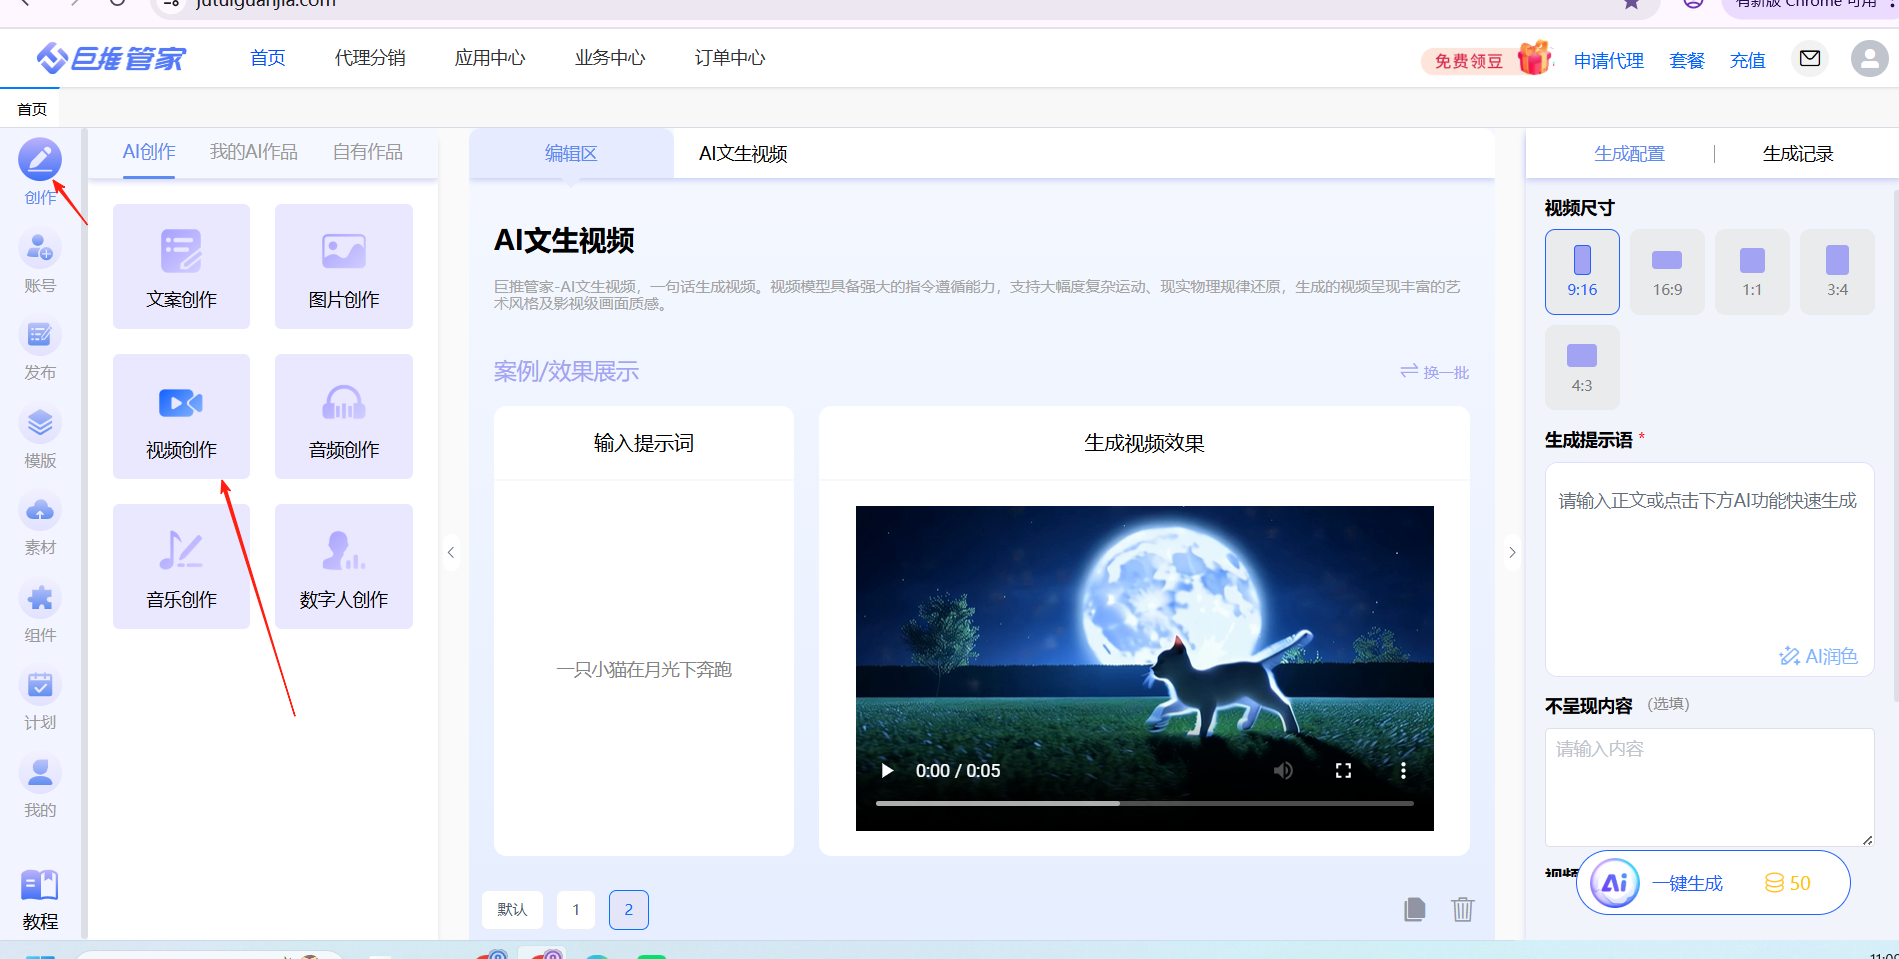Choose the 1:1 video size
The image size is (1899, 959).
[1752, 272]
